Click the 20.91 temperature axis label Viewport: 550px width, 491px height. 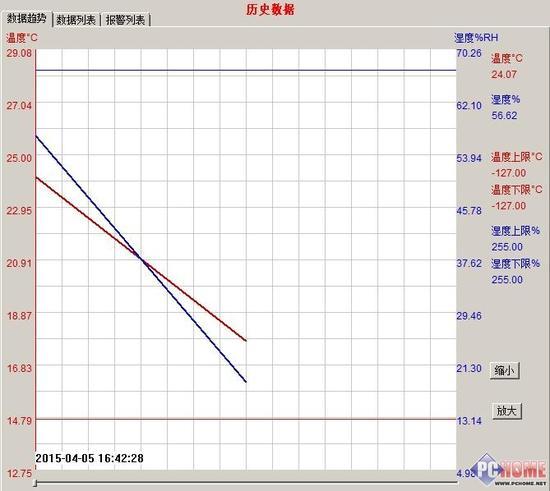19,263
